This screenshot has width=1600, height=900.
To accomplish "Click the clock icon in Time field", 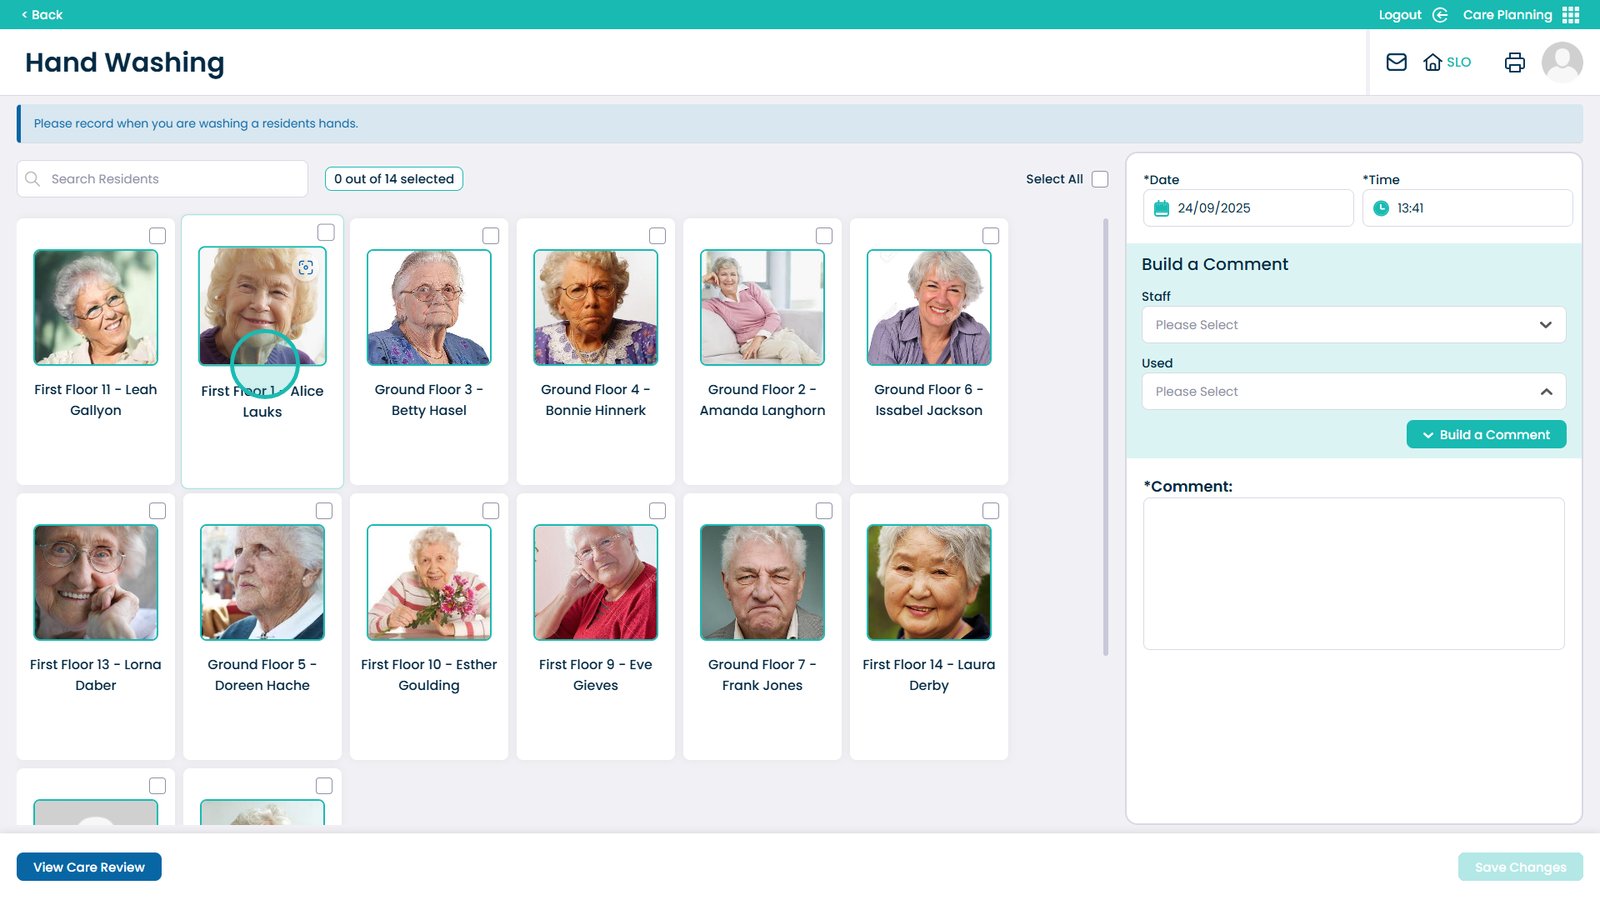I will point(1381,208).
